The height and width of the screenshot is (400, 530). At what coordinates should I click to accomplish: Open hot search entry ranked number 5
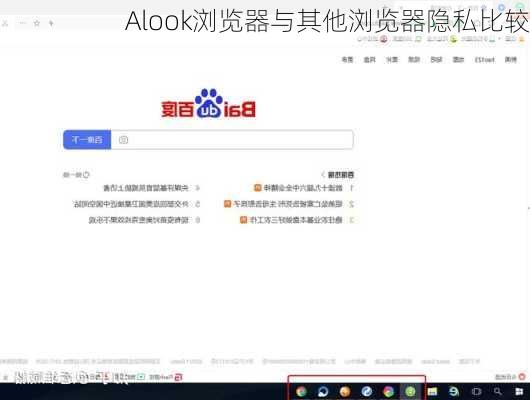click(x=137, y=204)
